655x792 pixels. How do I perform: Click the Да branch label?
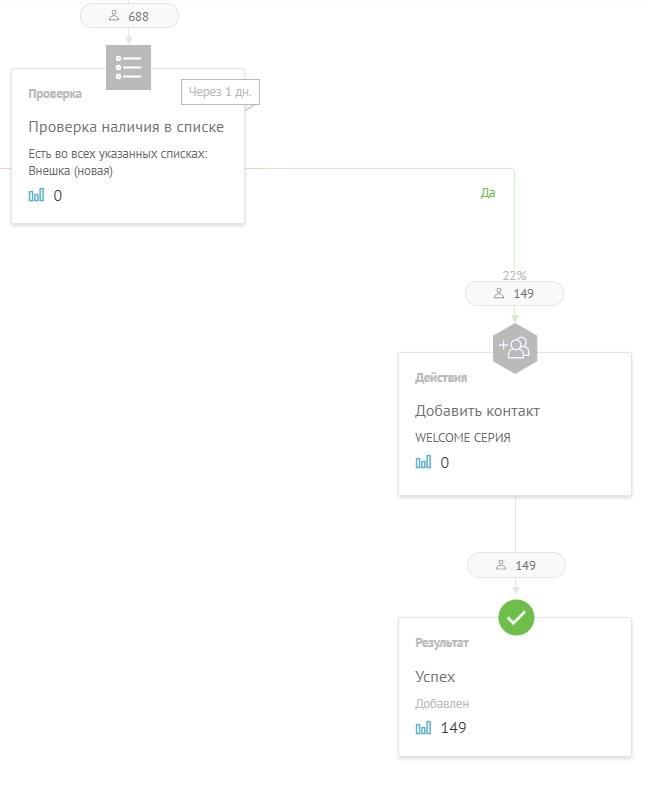pos(488,192)
